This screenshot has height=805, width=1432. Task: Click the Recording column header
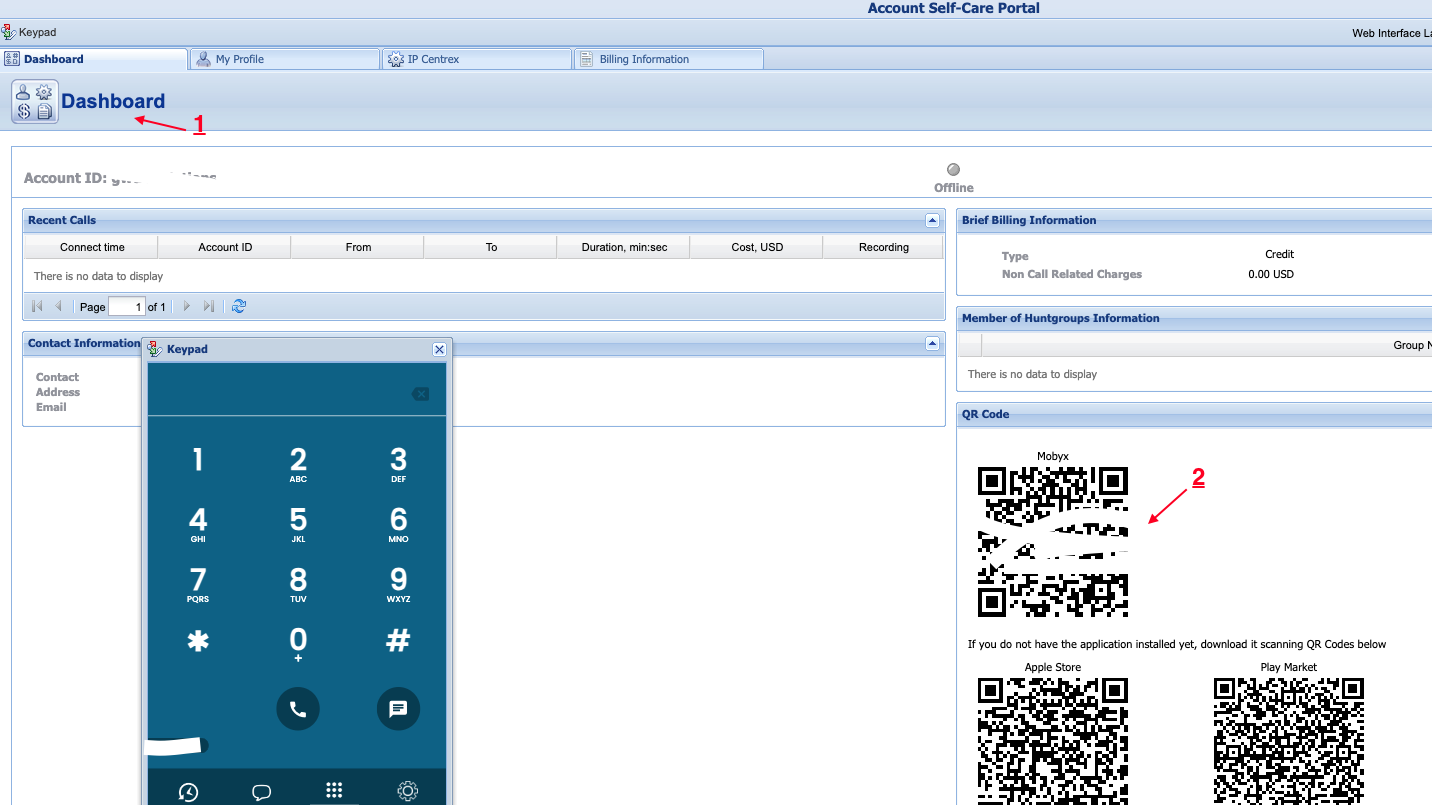coord(883,247)
